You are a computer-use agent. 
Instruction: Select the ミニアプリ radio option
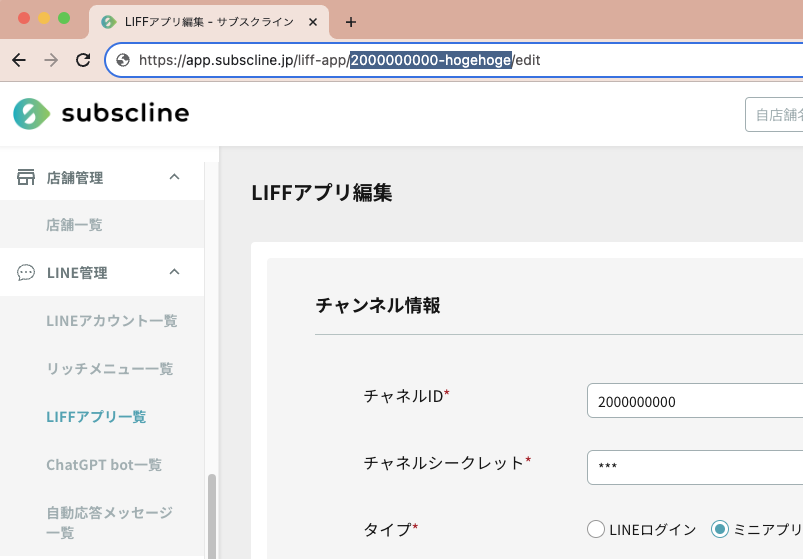coord(720,529)
